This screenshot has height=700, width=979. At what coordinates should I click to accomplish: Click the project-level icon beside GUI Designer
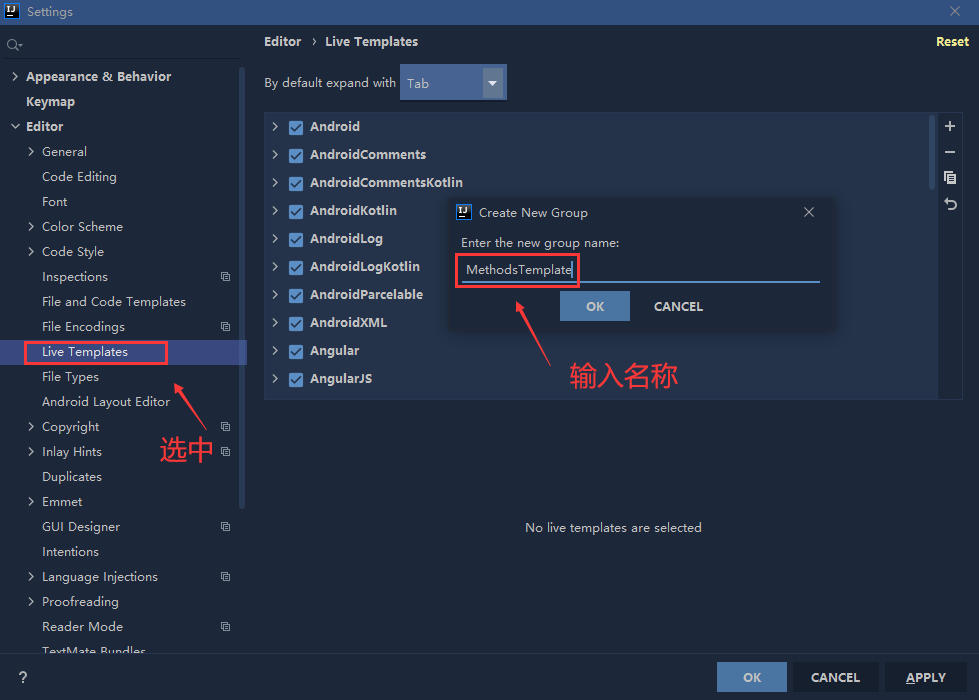click(x=225, y=526)
